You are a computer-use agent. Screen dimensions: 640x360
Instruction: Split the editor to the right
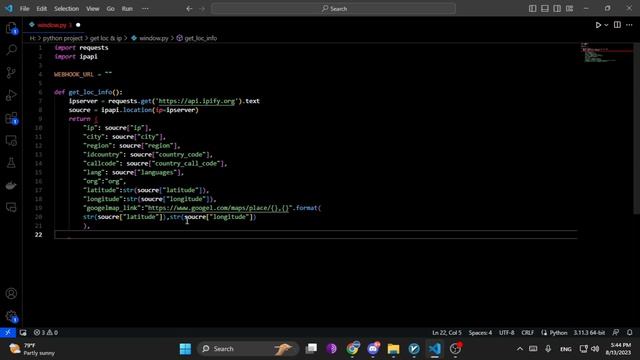617,25
